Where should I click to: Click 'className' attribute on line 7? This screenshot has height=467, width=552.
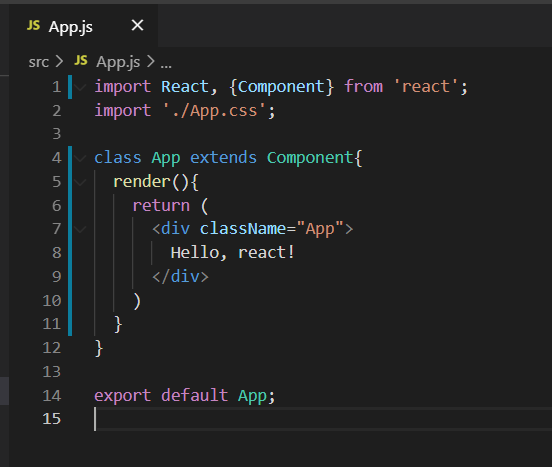(x=243, y=229)
